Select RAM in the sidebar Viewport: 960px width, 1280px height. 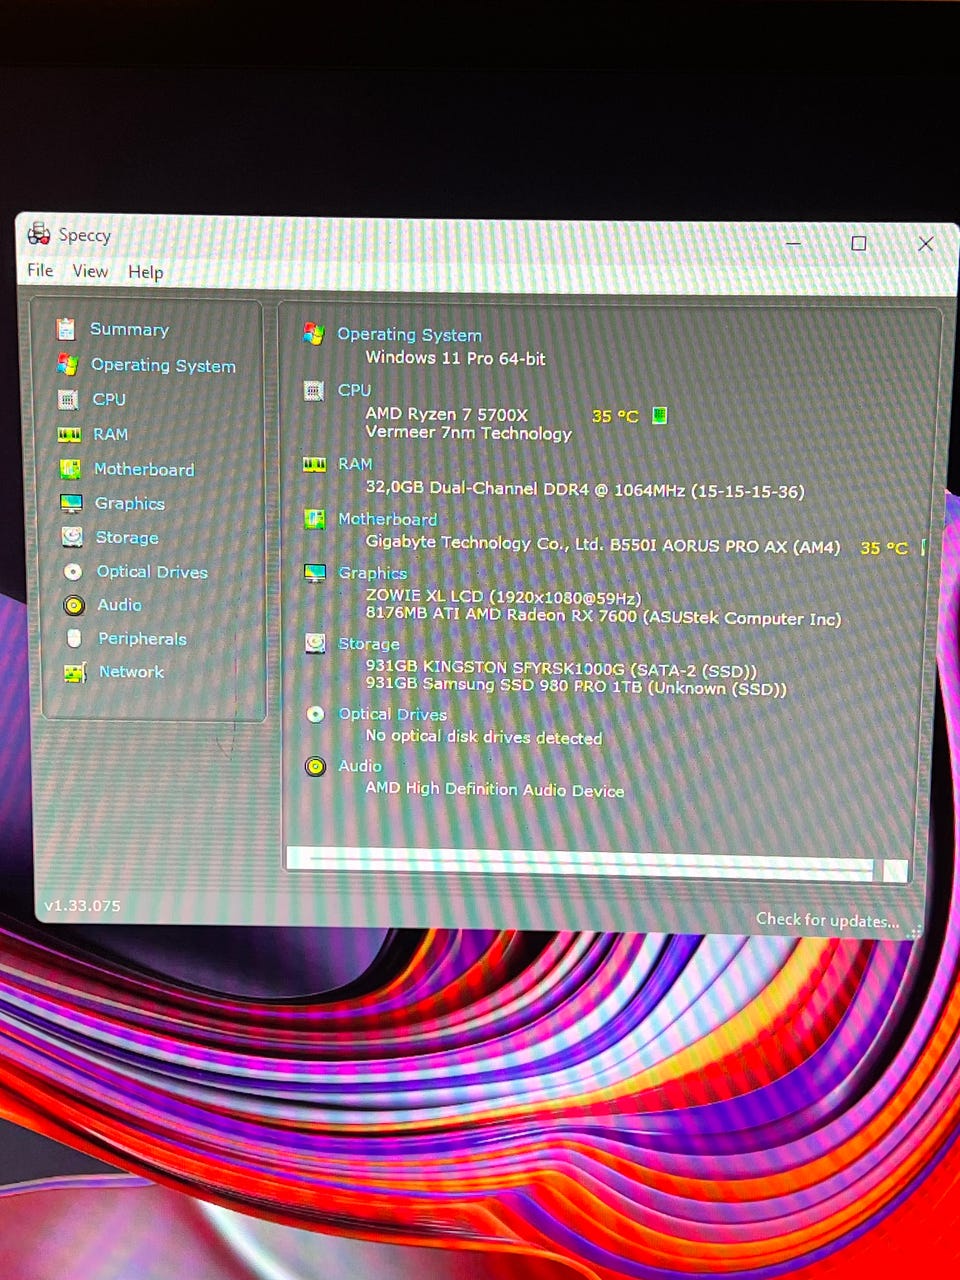coord(110,434)
